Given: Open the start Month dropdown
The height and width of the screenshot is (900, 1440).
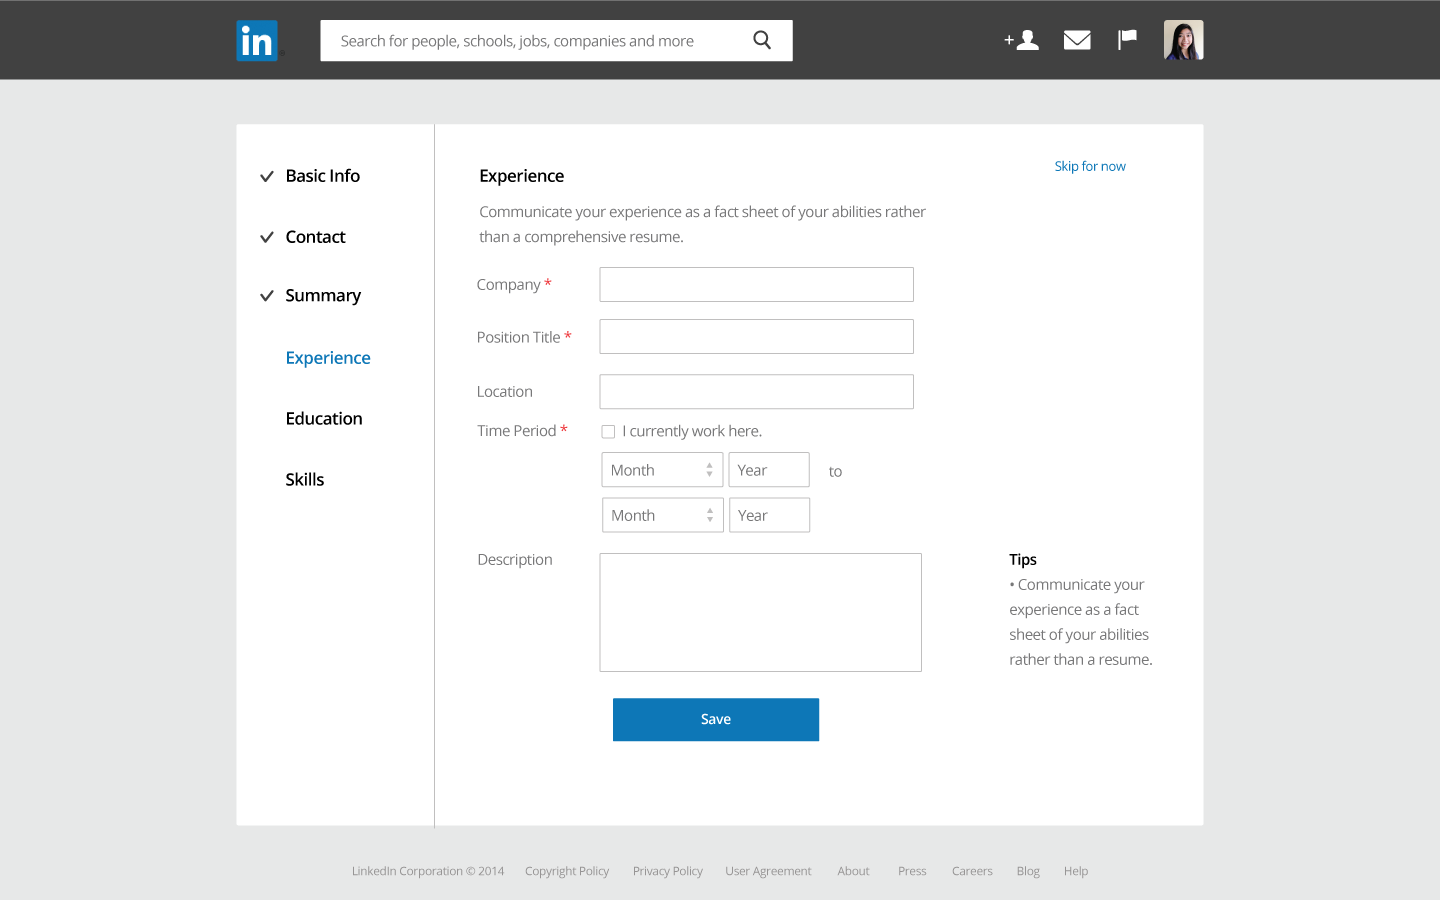Looking at the screenshot, I should click(x=662, y=470).
